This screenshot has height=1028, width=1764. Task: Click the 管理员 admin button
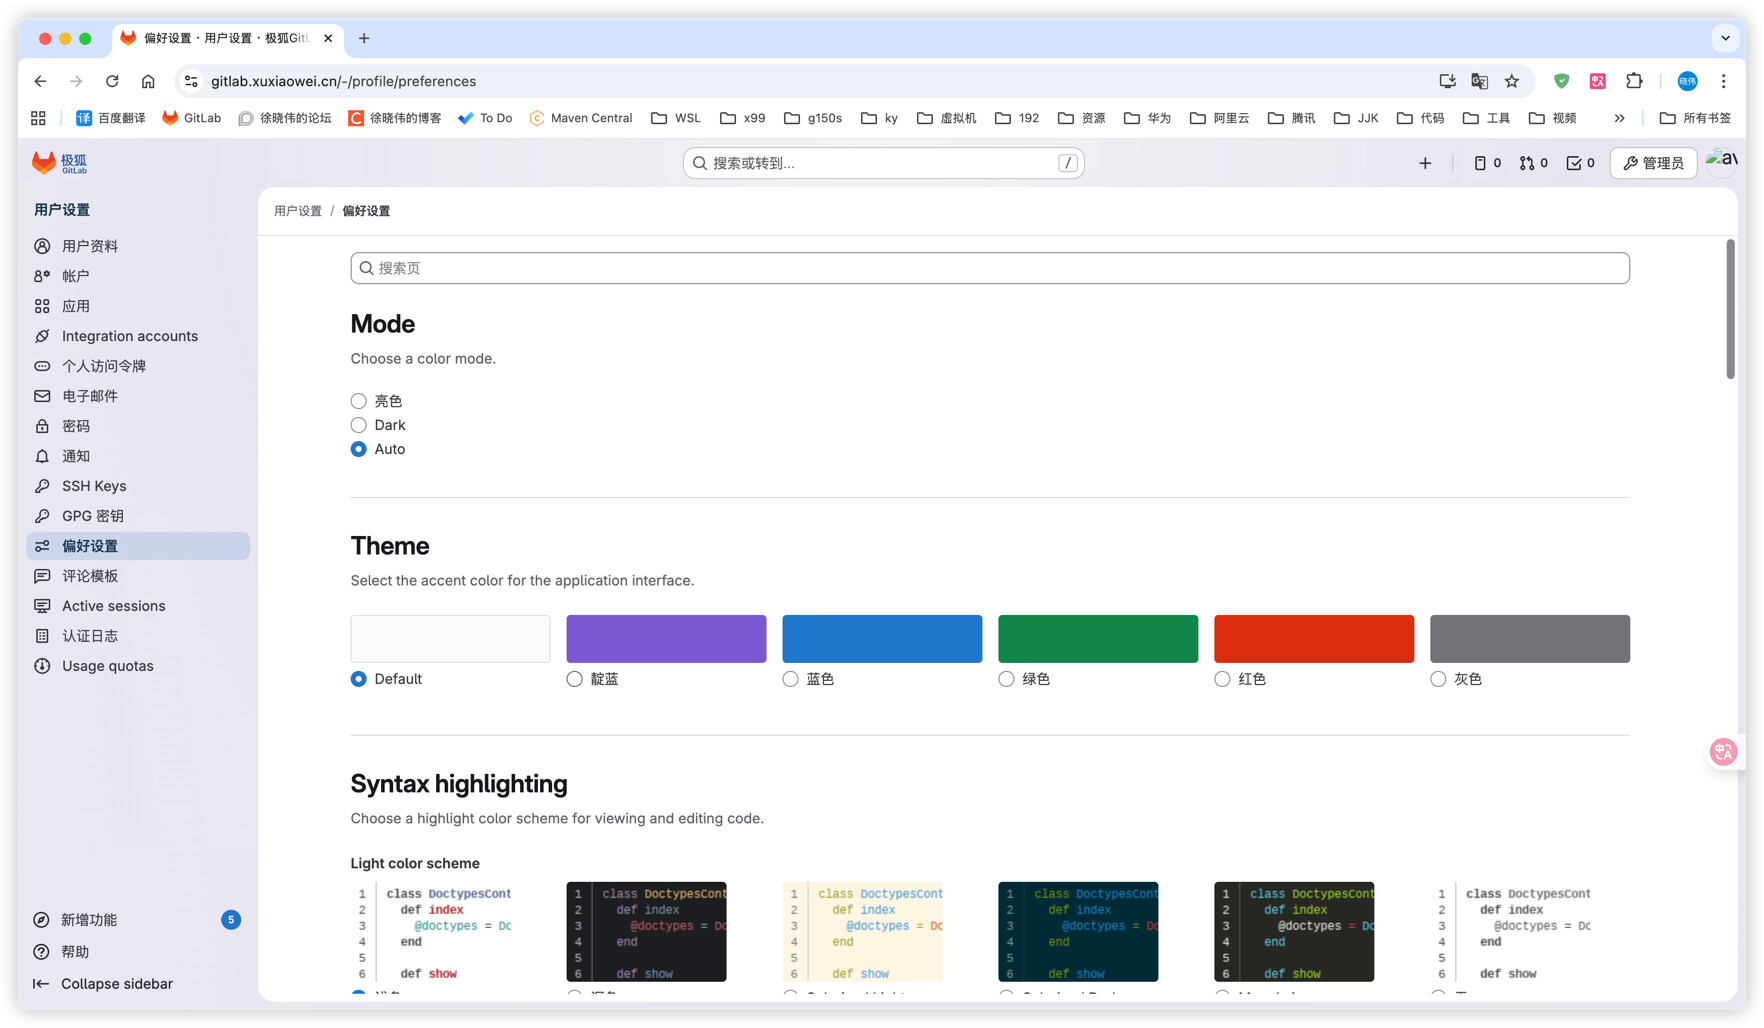tap(1653, 163)
